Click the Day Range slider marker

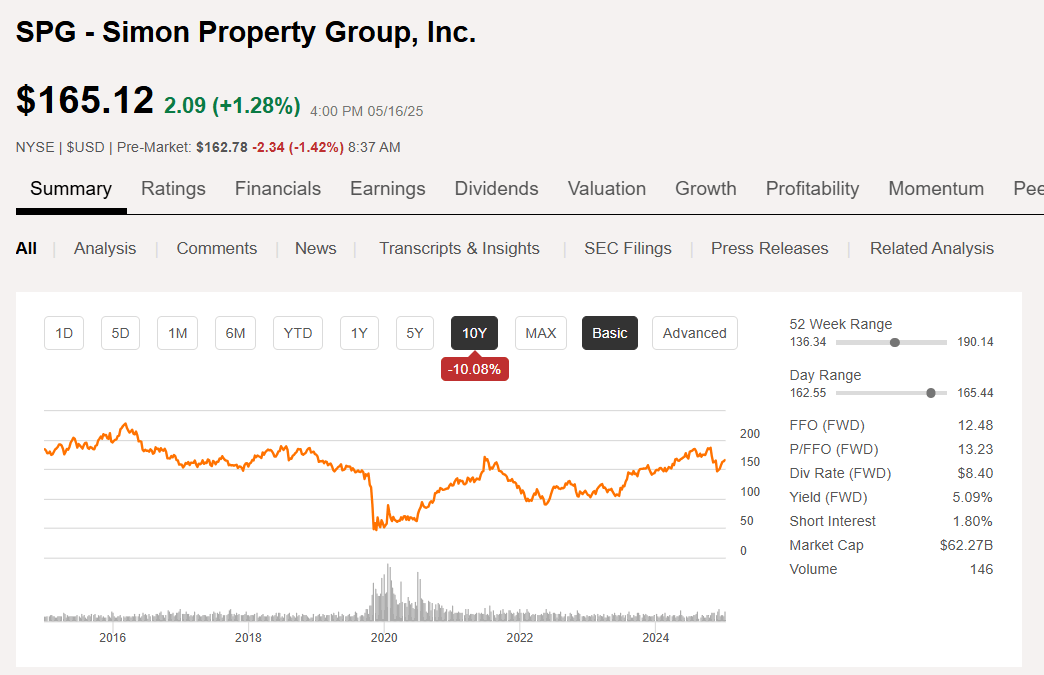point(930,393)
